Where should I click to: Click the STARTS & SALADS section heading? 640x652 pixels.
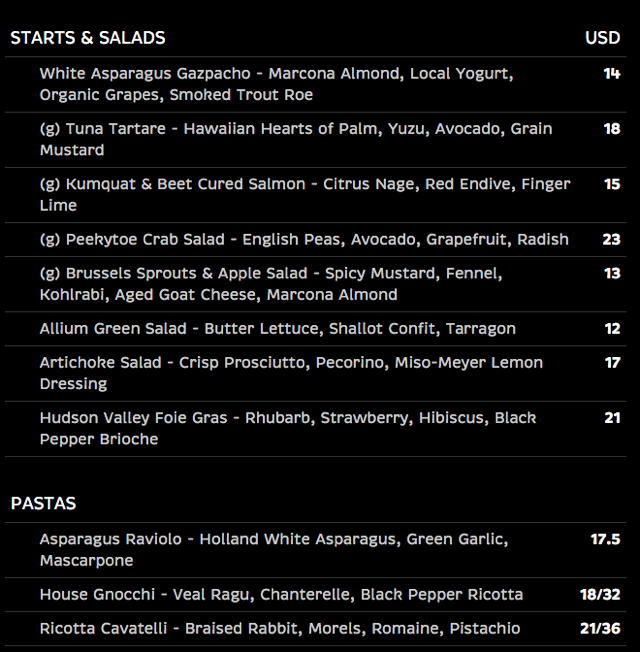88,38
